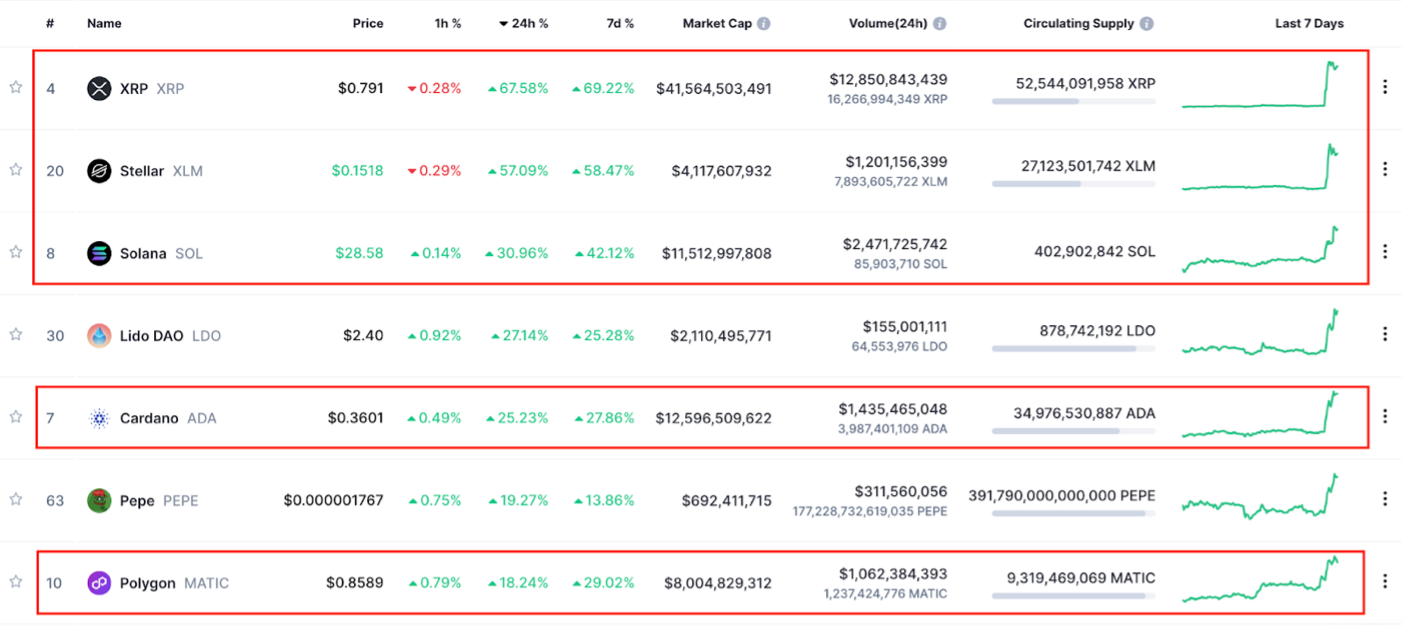Click Stellar 1h change 0.29%
The width and height of the screenshot is (1405, 629).
point(434,171)
